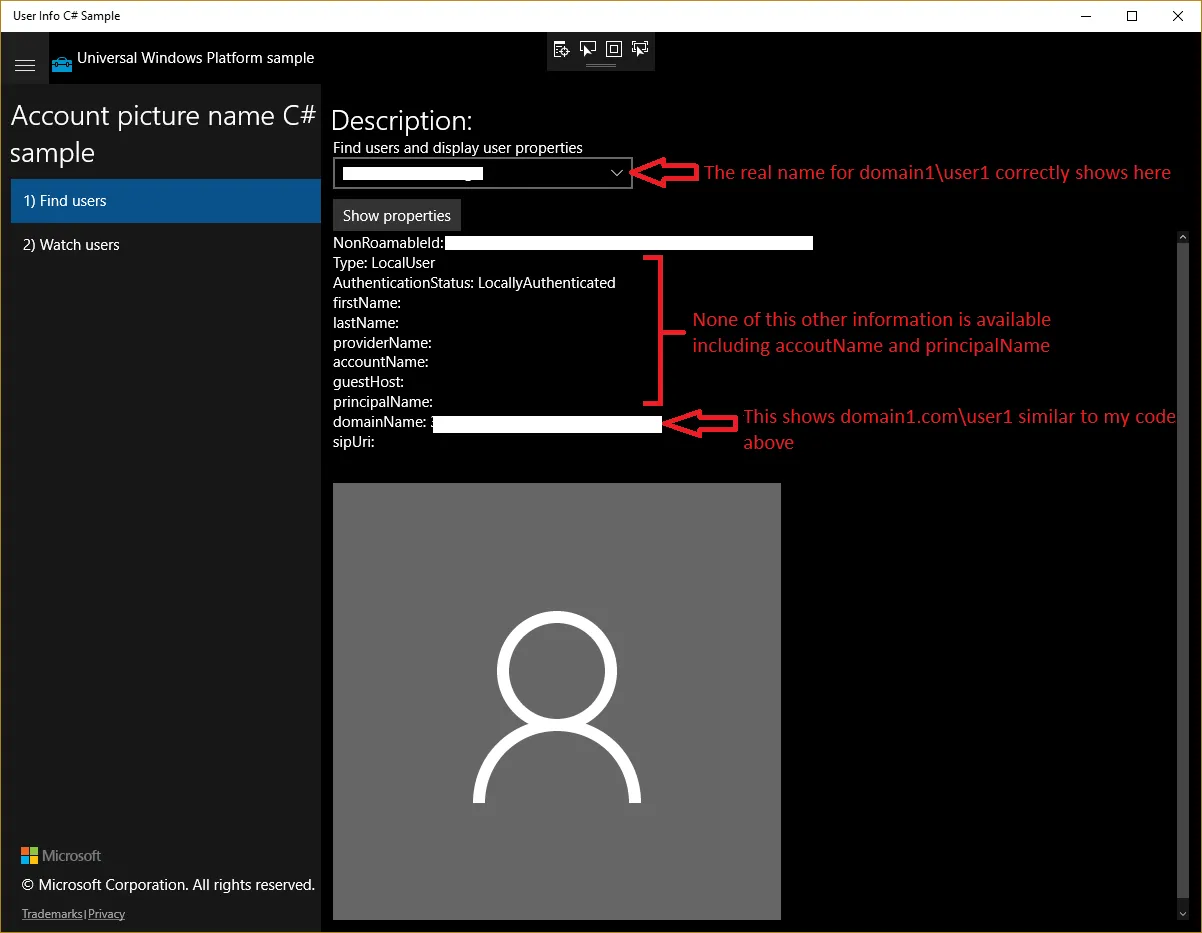Click the scrollbar down arrow
This screenshot has width=1202, height=933.
(x=1183, y=913)
